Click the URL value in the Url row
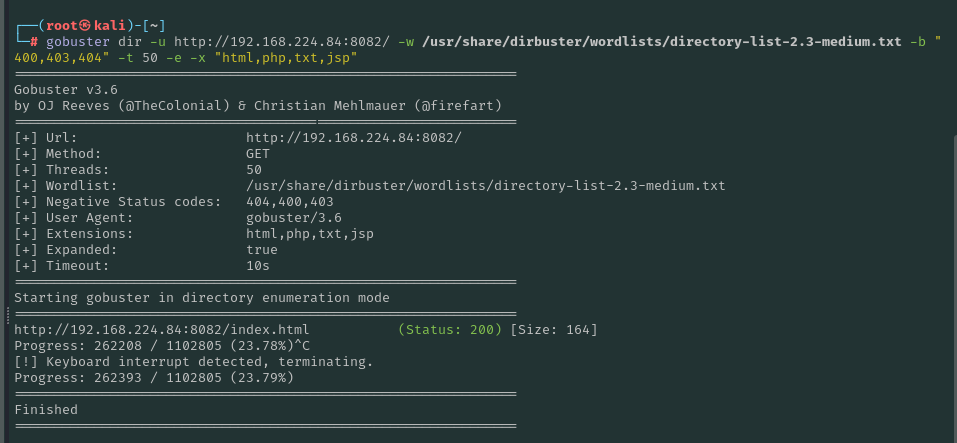This screenshot has height=443, width=957. (354, 137)
